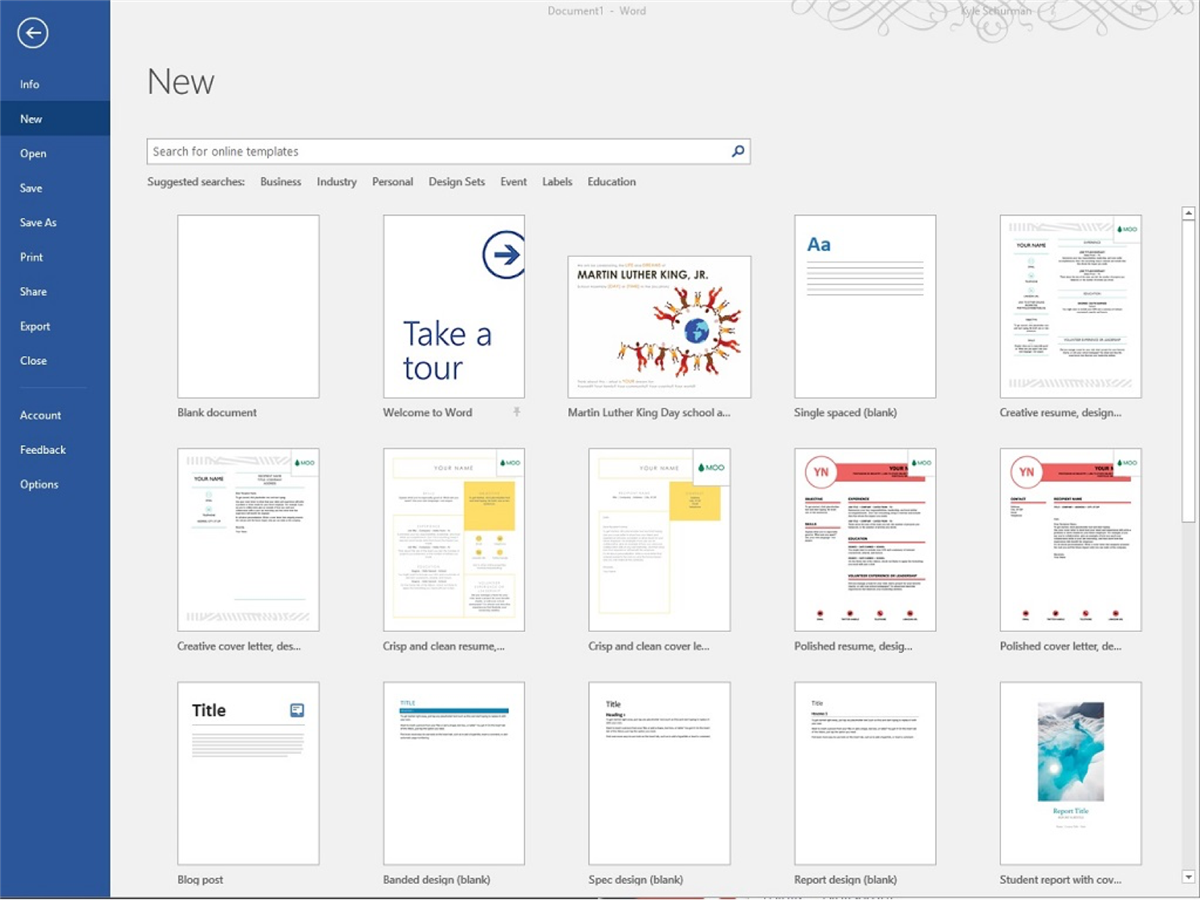
Task: Open the Save As page
Action: [38, 223]
